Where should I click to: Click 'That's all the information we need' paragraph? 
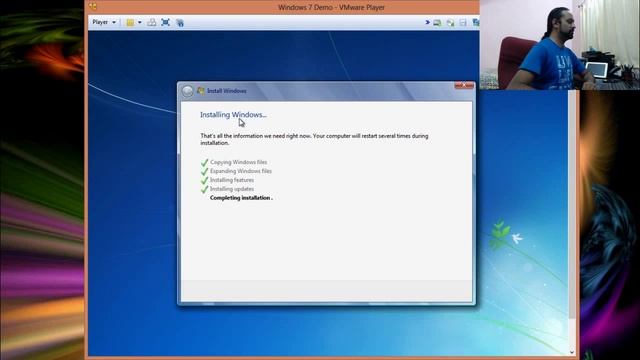(x=314, y=139)
